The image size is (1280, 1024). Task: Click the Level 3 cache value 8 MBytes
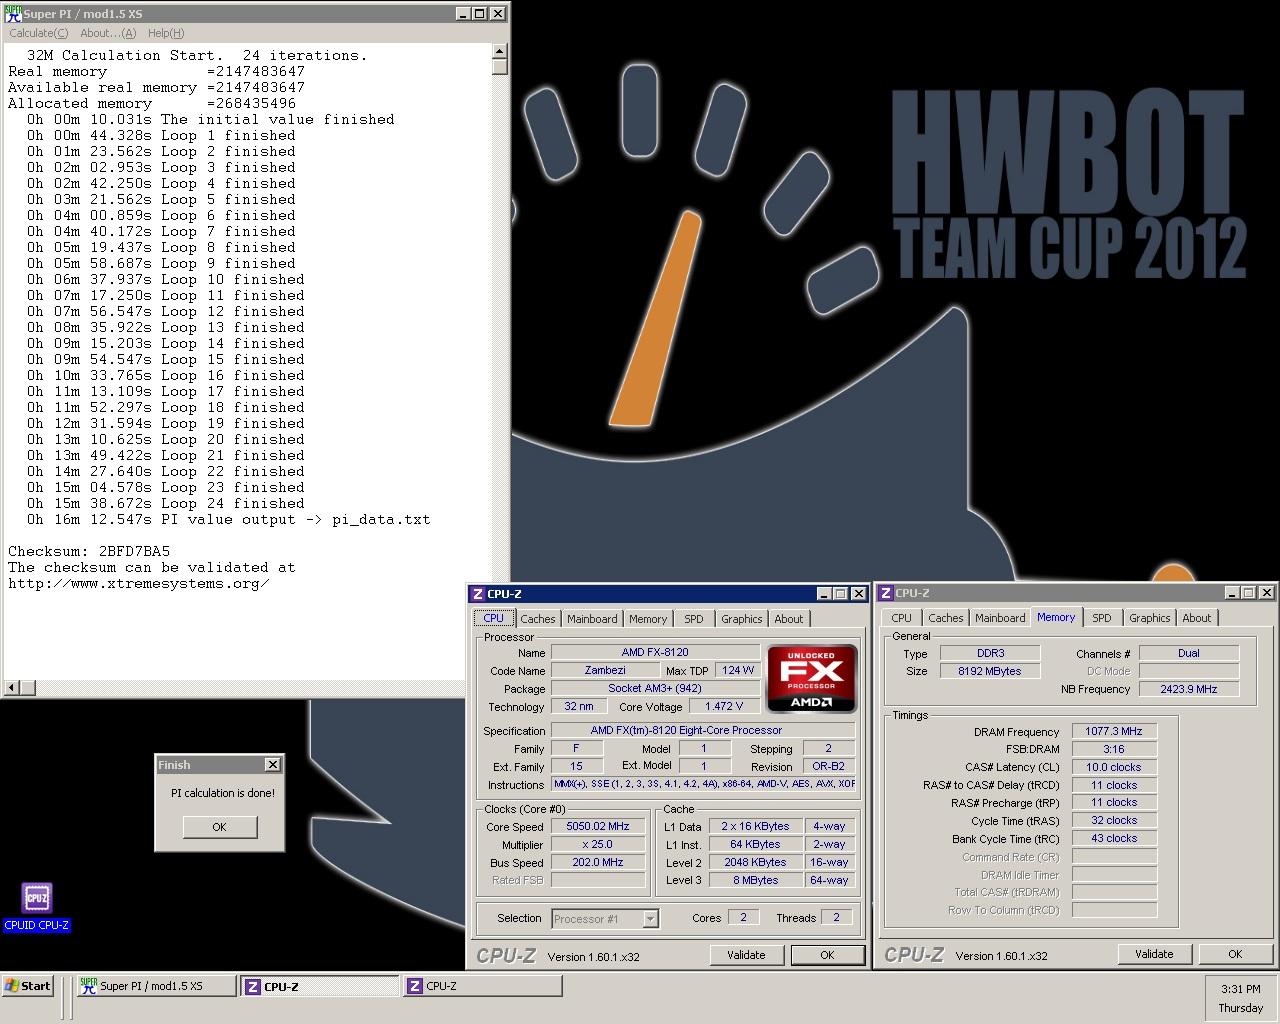pos(755,881)
